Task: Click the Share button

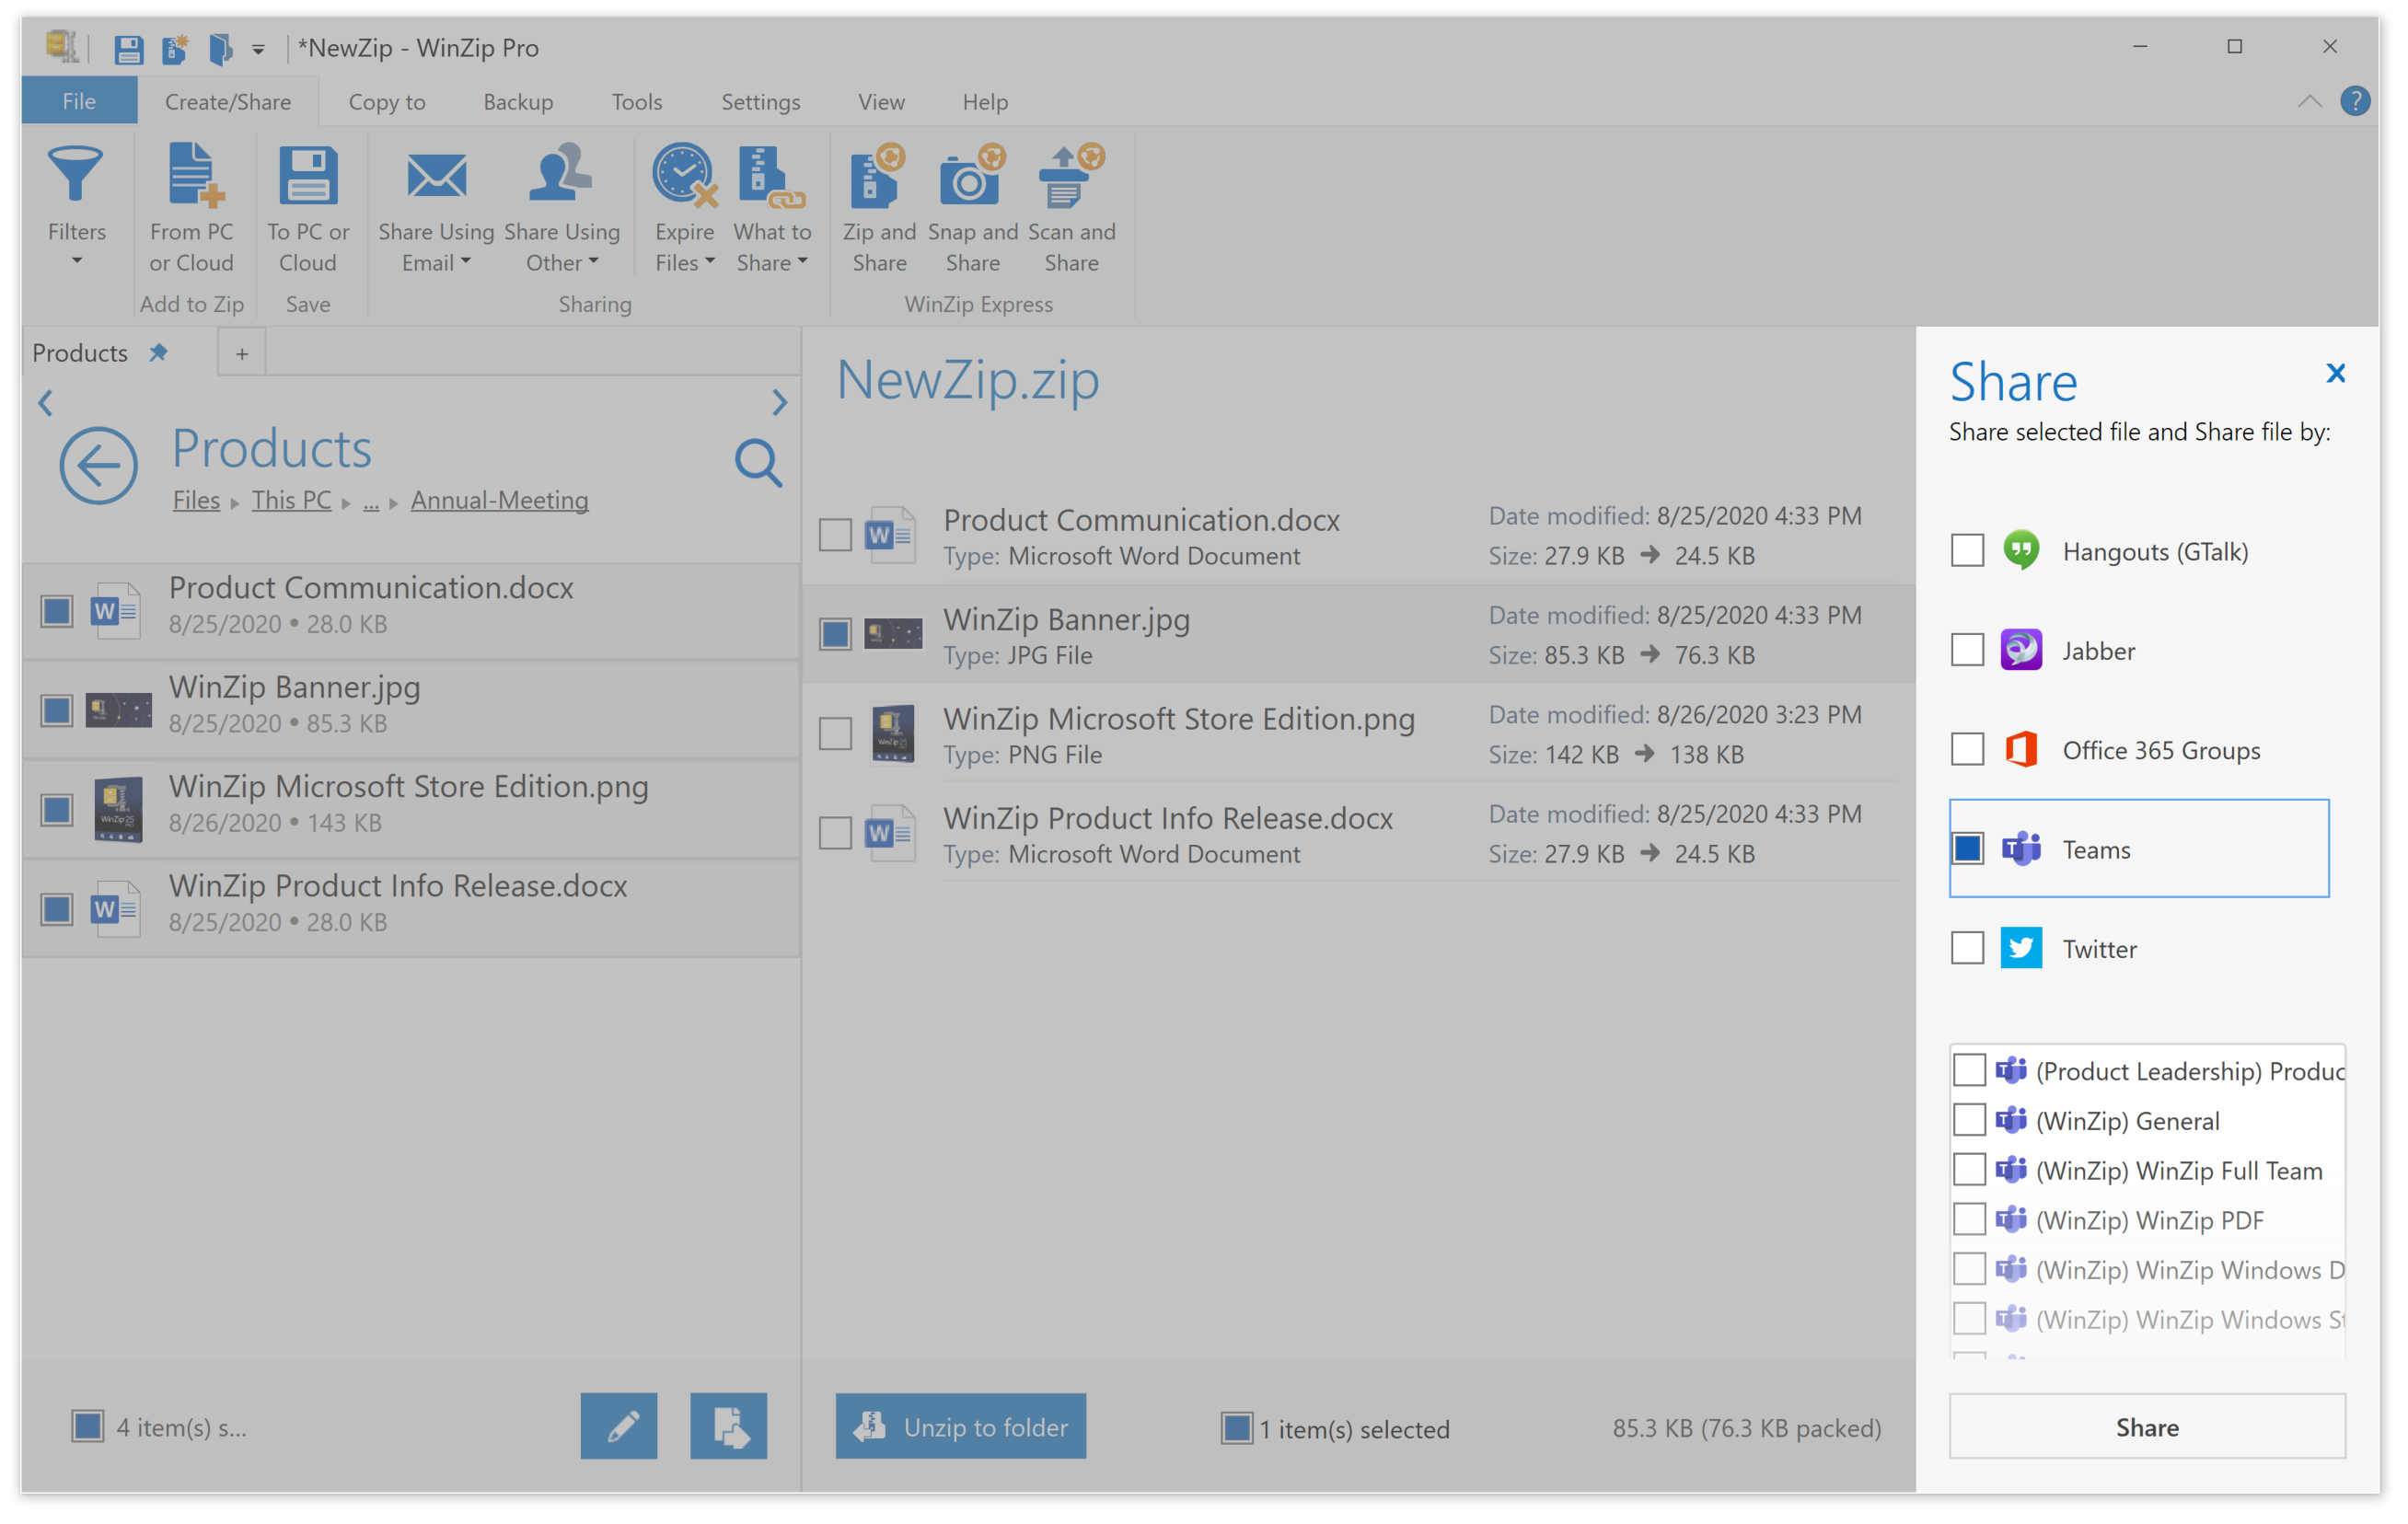Action: pos(2147,1426)
